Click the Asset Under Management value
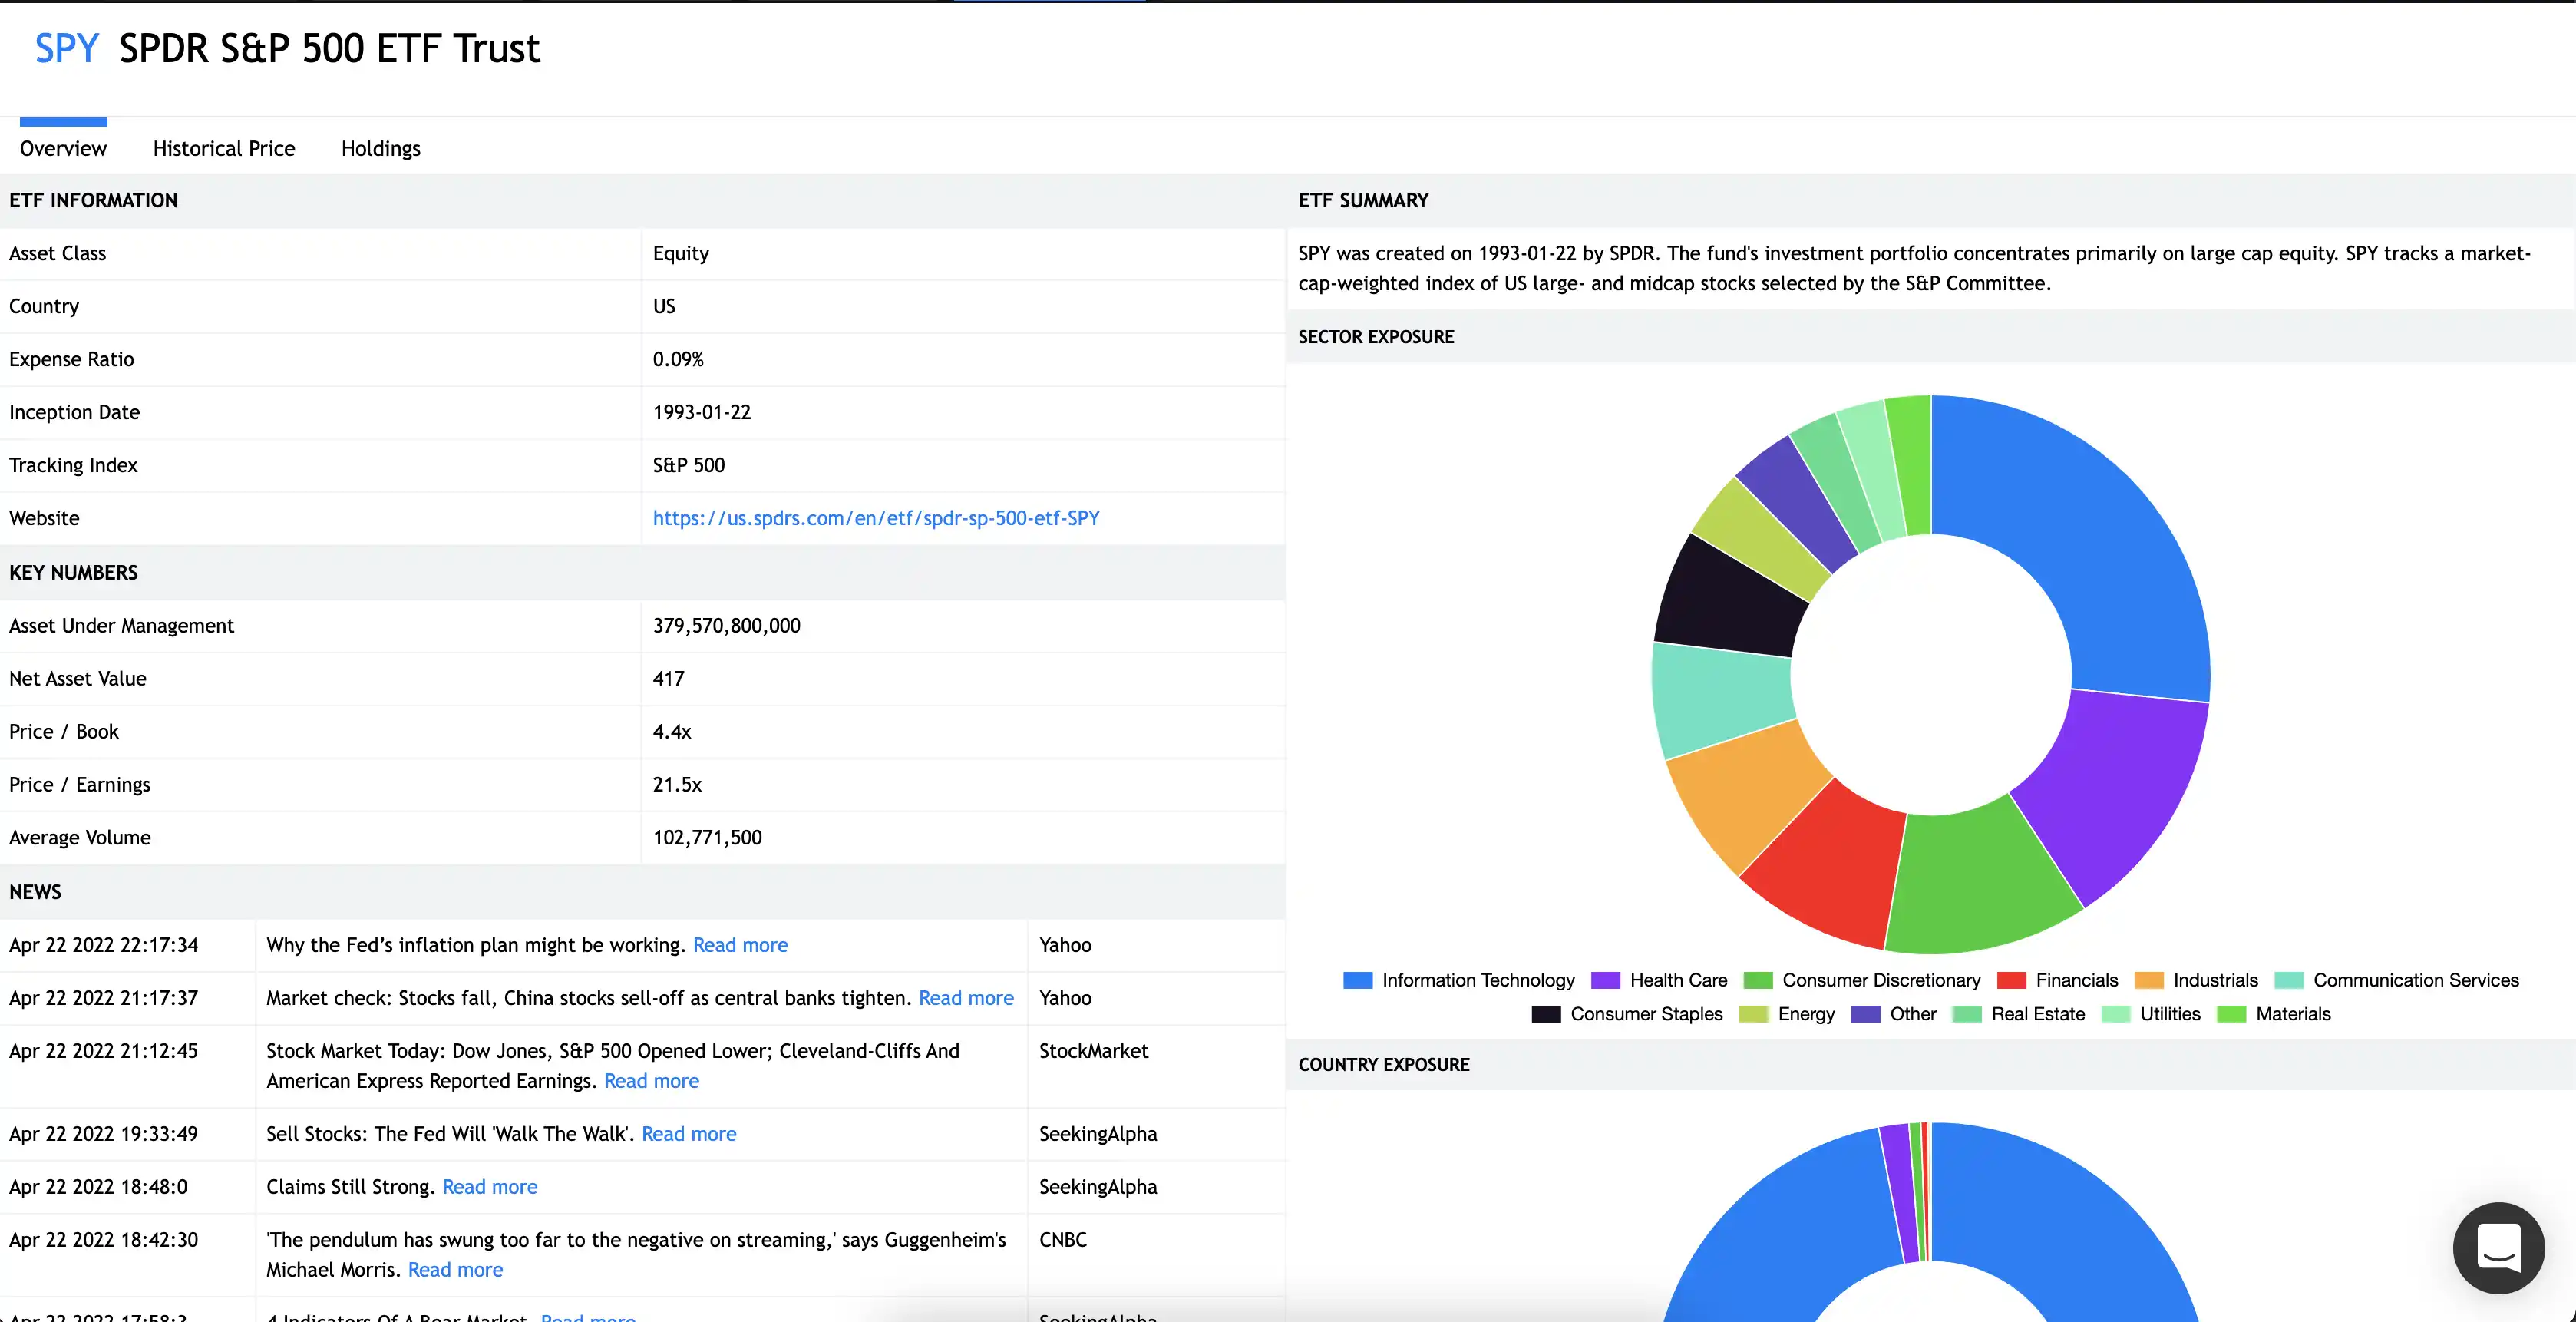 726,625
